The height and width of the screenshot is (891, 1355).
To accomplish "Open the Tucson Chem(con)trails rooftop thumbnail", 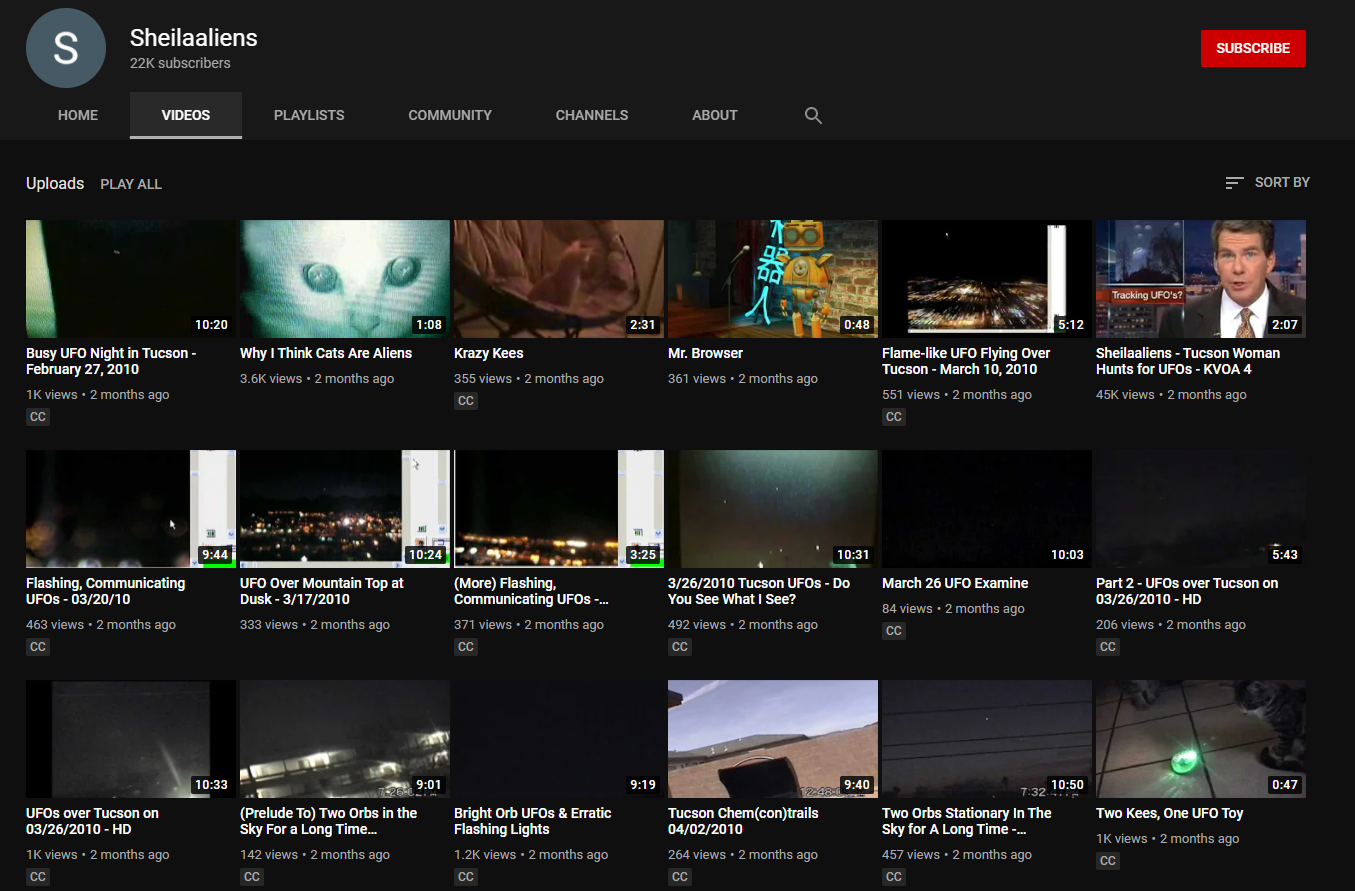I will click(773, 739).
